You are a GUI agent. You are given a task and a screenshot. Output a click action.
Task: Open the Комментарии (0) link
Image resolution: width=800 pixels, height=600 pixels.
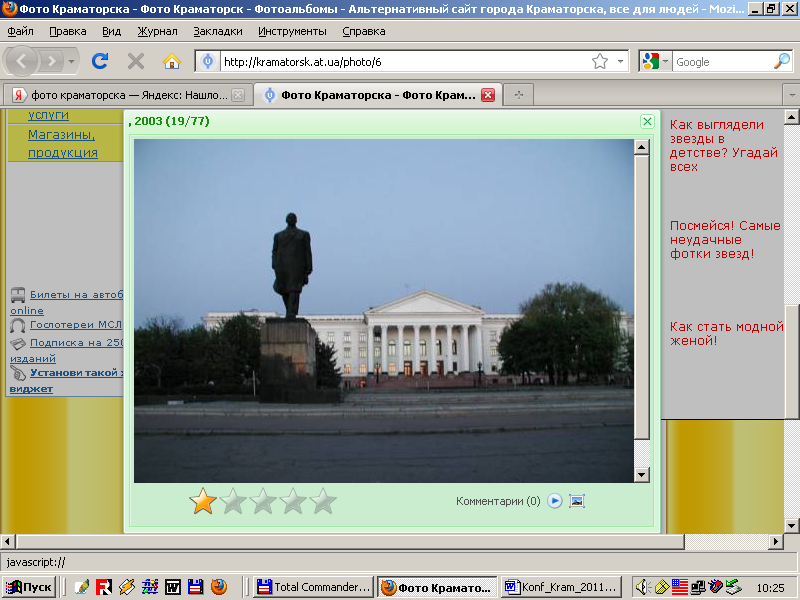click(x=498, y=501)
